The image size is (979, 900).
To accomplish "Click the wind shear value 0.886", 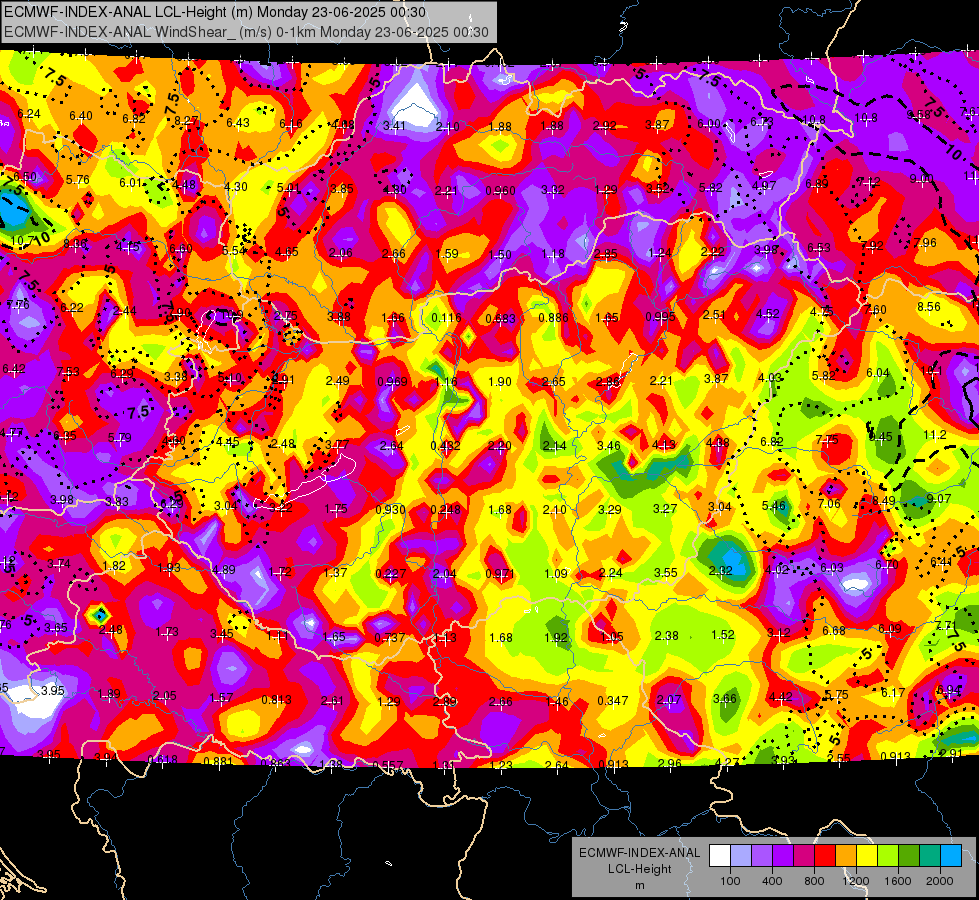I will [x=553, y=317].
